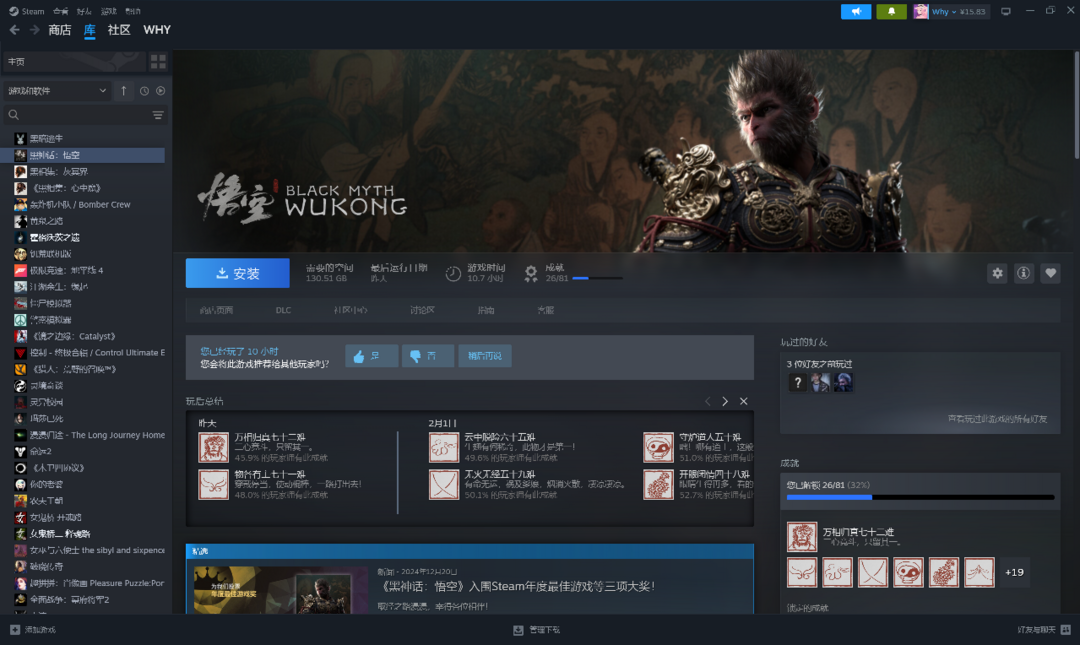Click the thumbs-up recommend button
The width and height of the screenshot is (1080, 645).
pos(371,356)
